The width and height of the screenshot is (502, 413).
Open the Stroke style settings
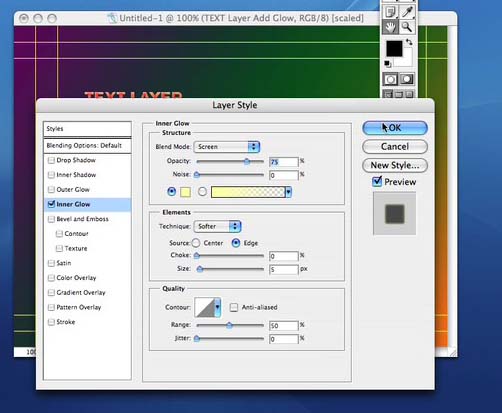66,322
